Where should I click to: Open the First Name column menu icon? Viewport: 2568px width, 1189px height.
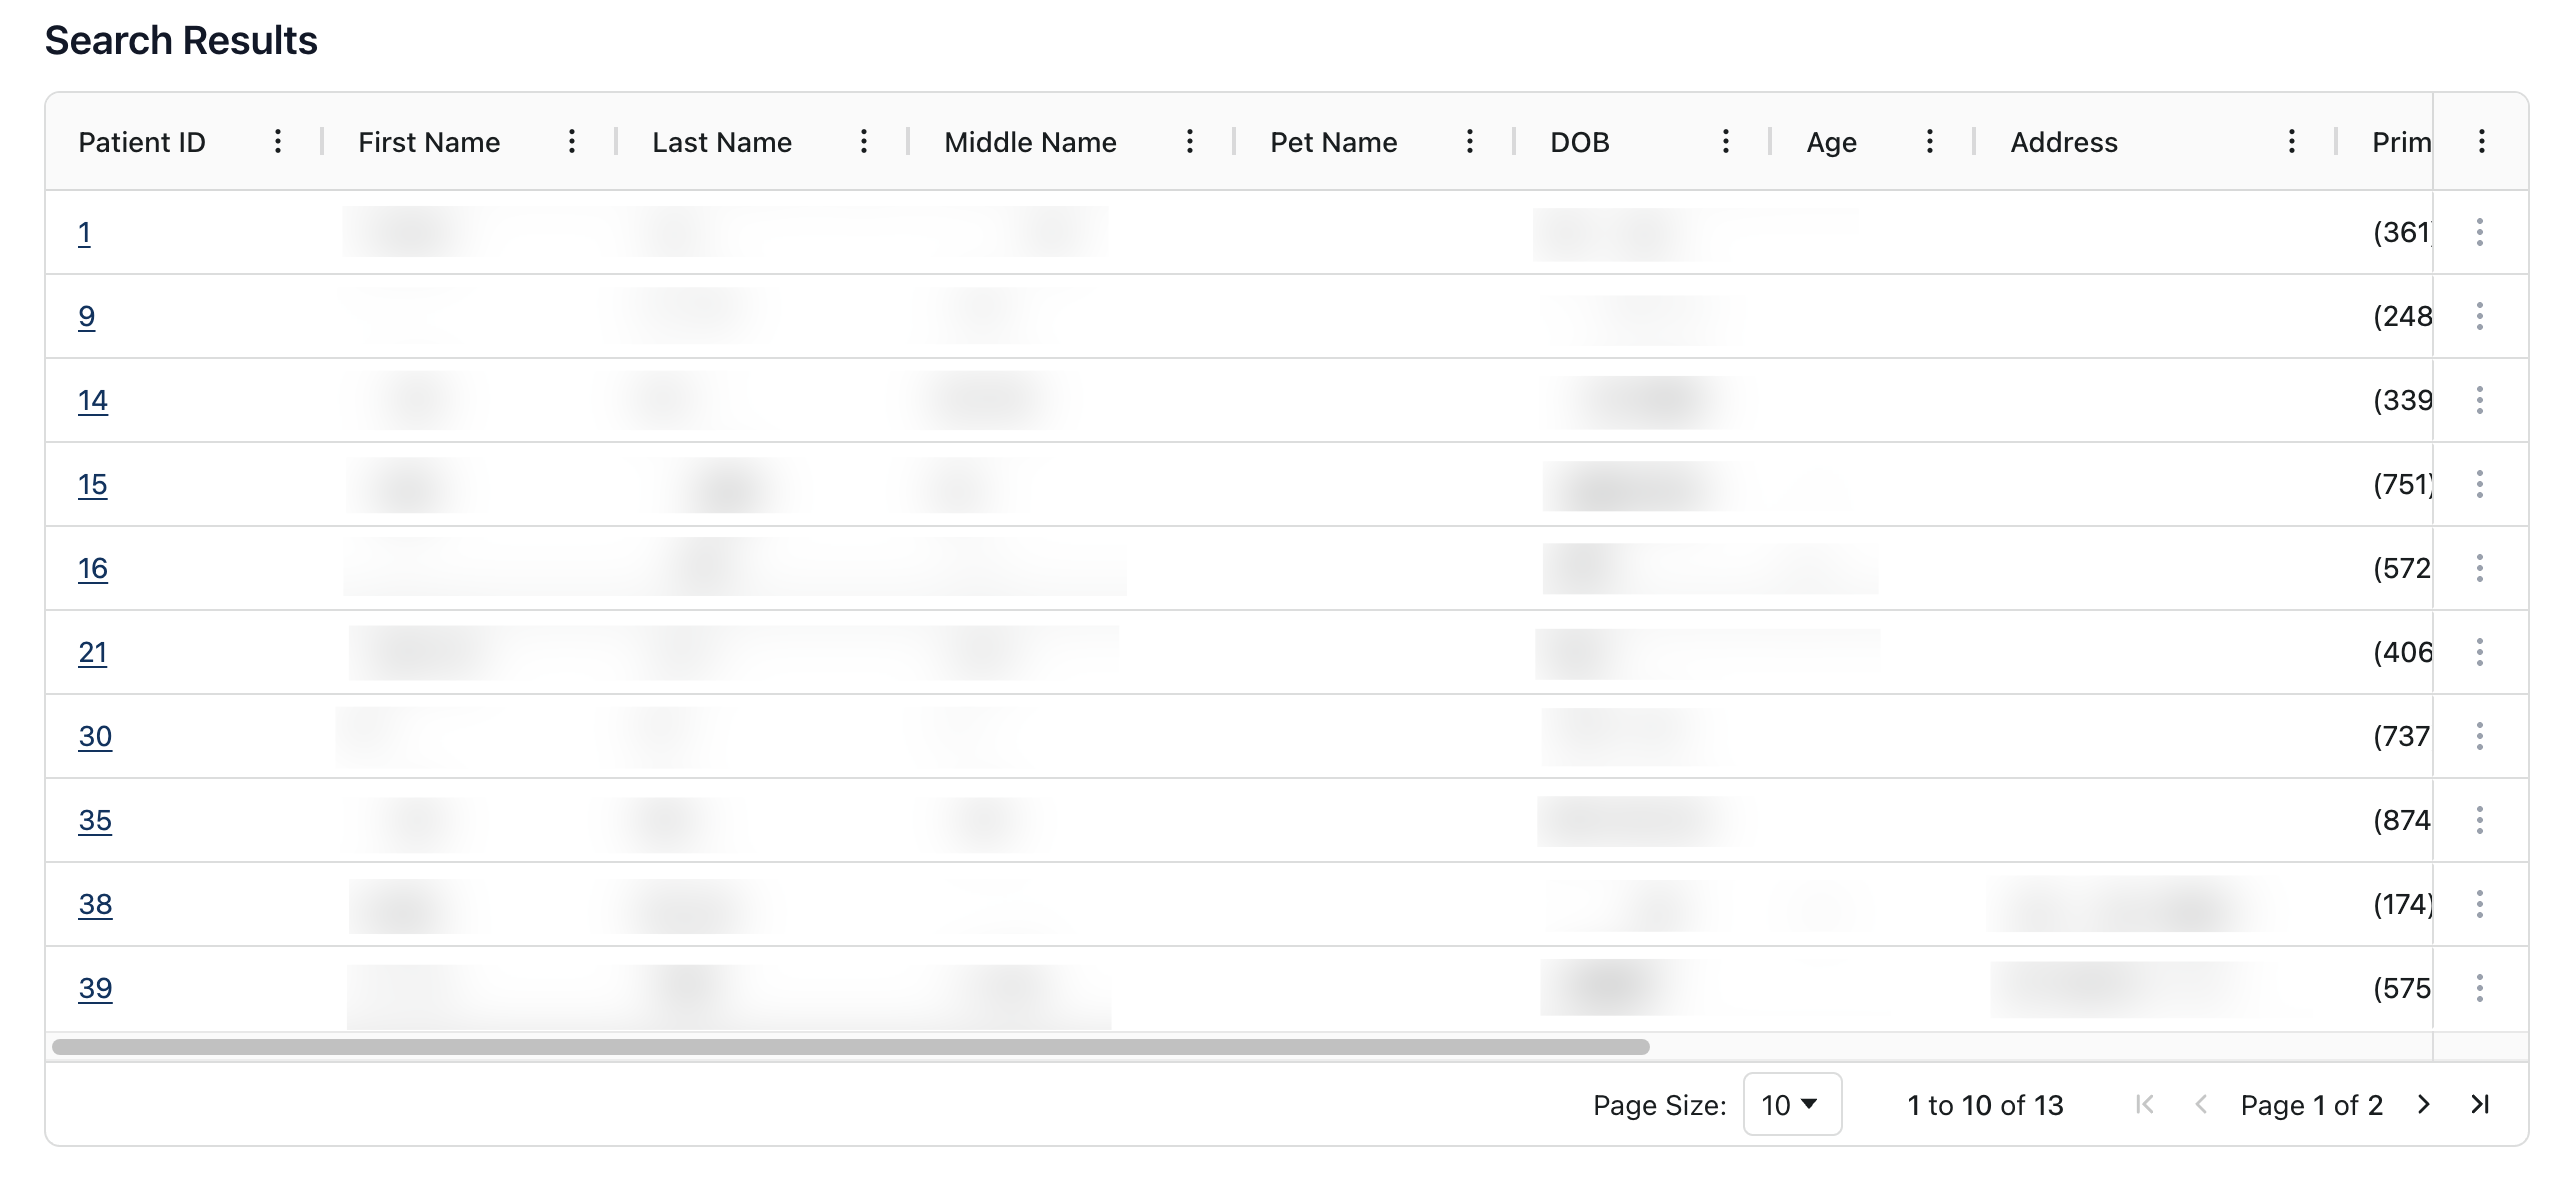[572, 142]
